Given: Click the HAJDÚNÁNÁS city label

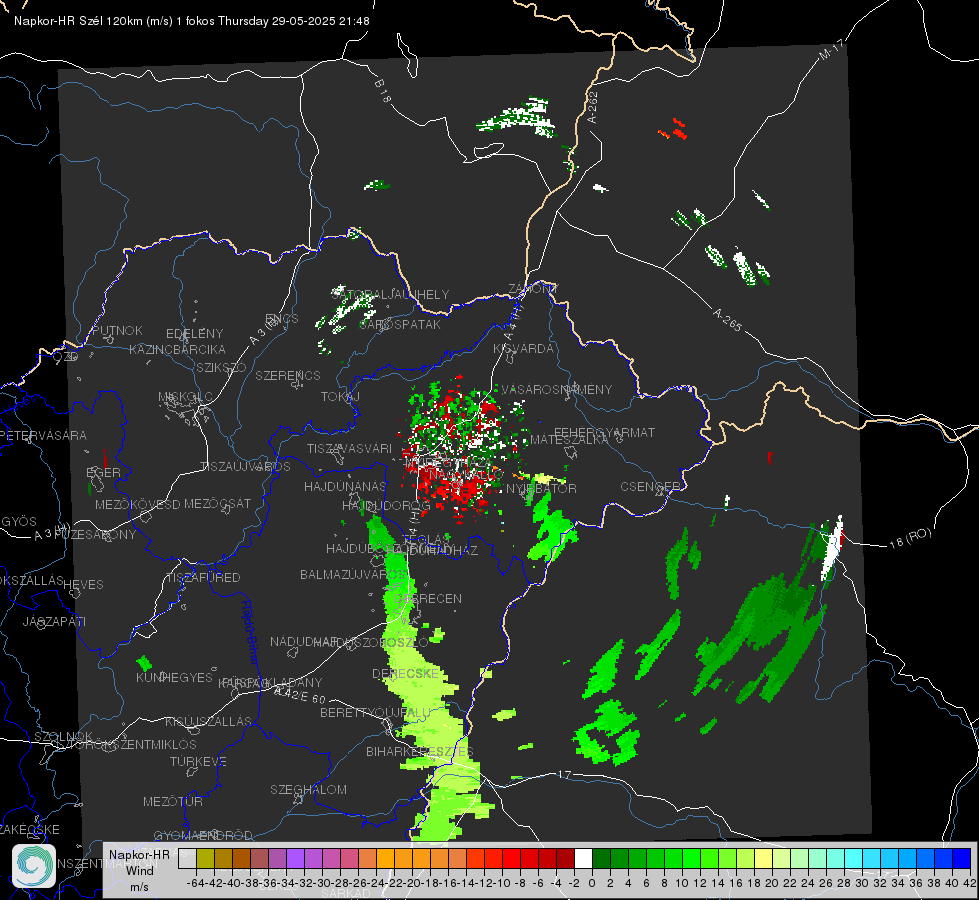Looking at the screenshot, I should coord(345,486).
